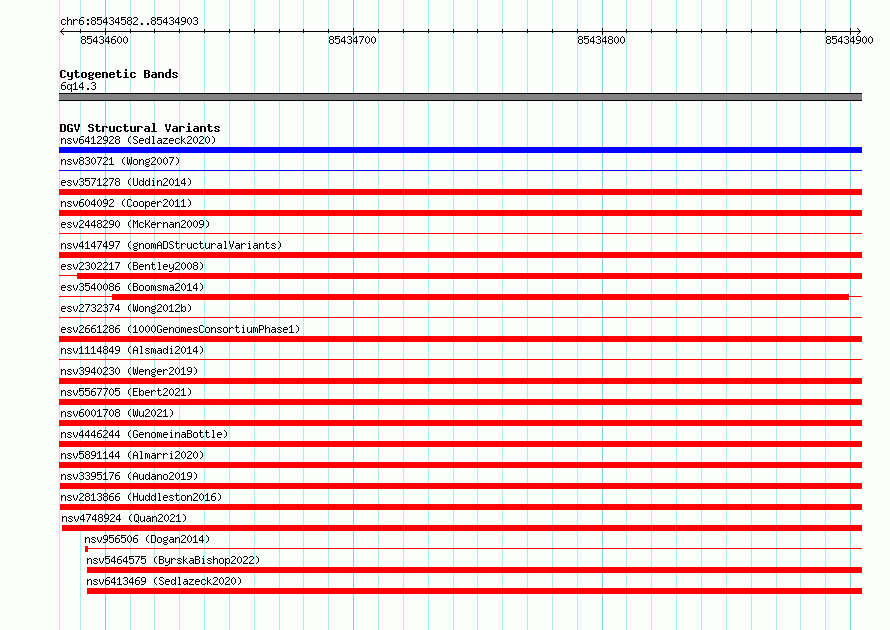
Task: Click nsv6001708 (Wu2021) label
Action: pos(117,413)
